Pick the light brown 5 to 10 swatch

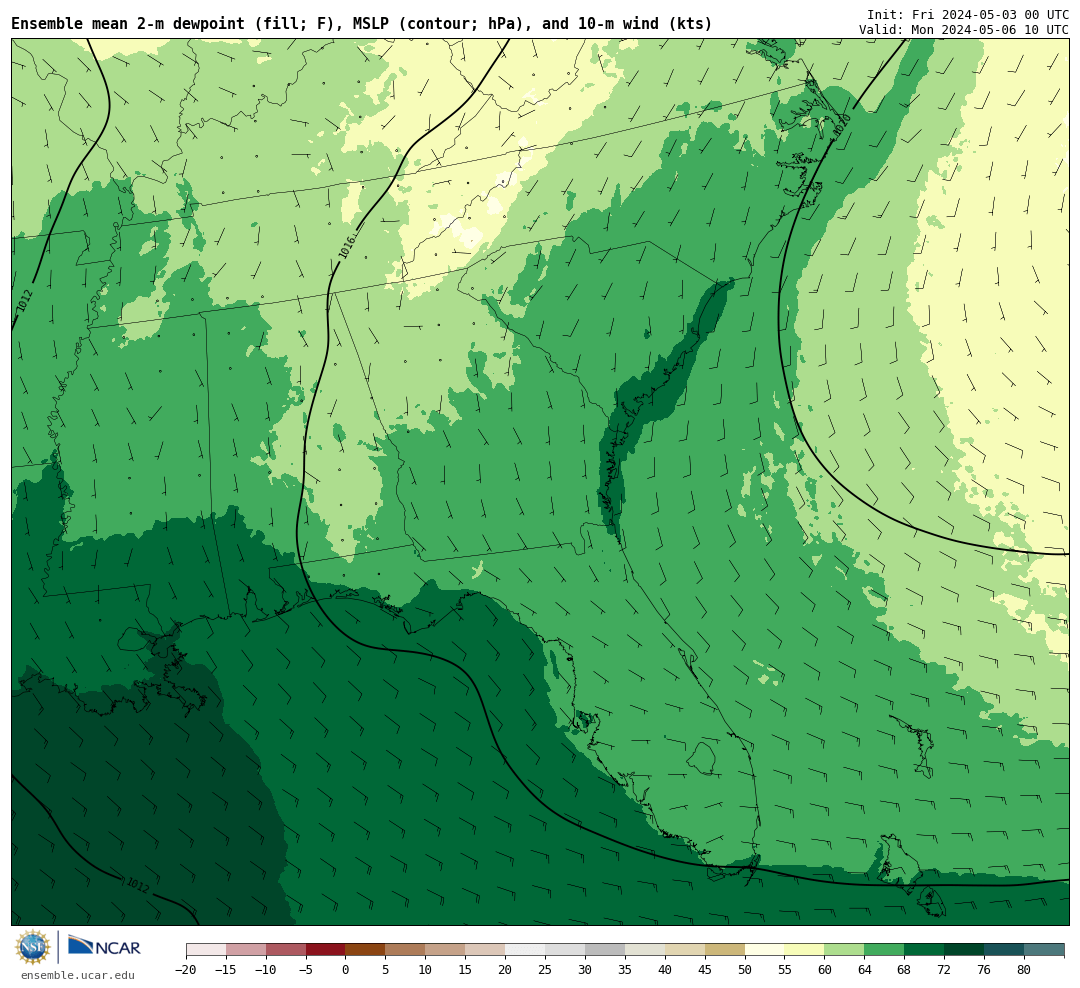(x=405, y=949)
